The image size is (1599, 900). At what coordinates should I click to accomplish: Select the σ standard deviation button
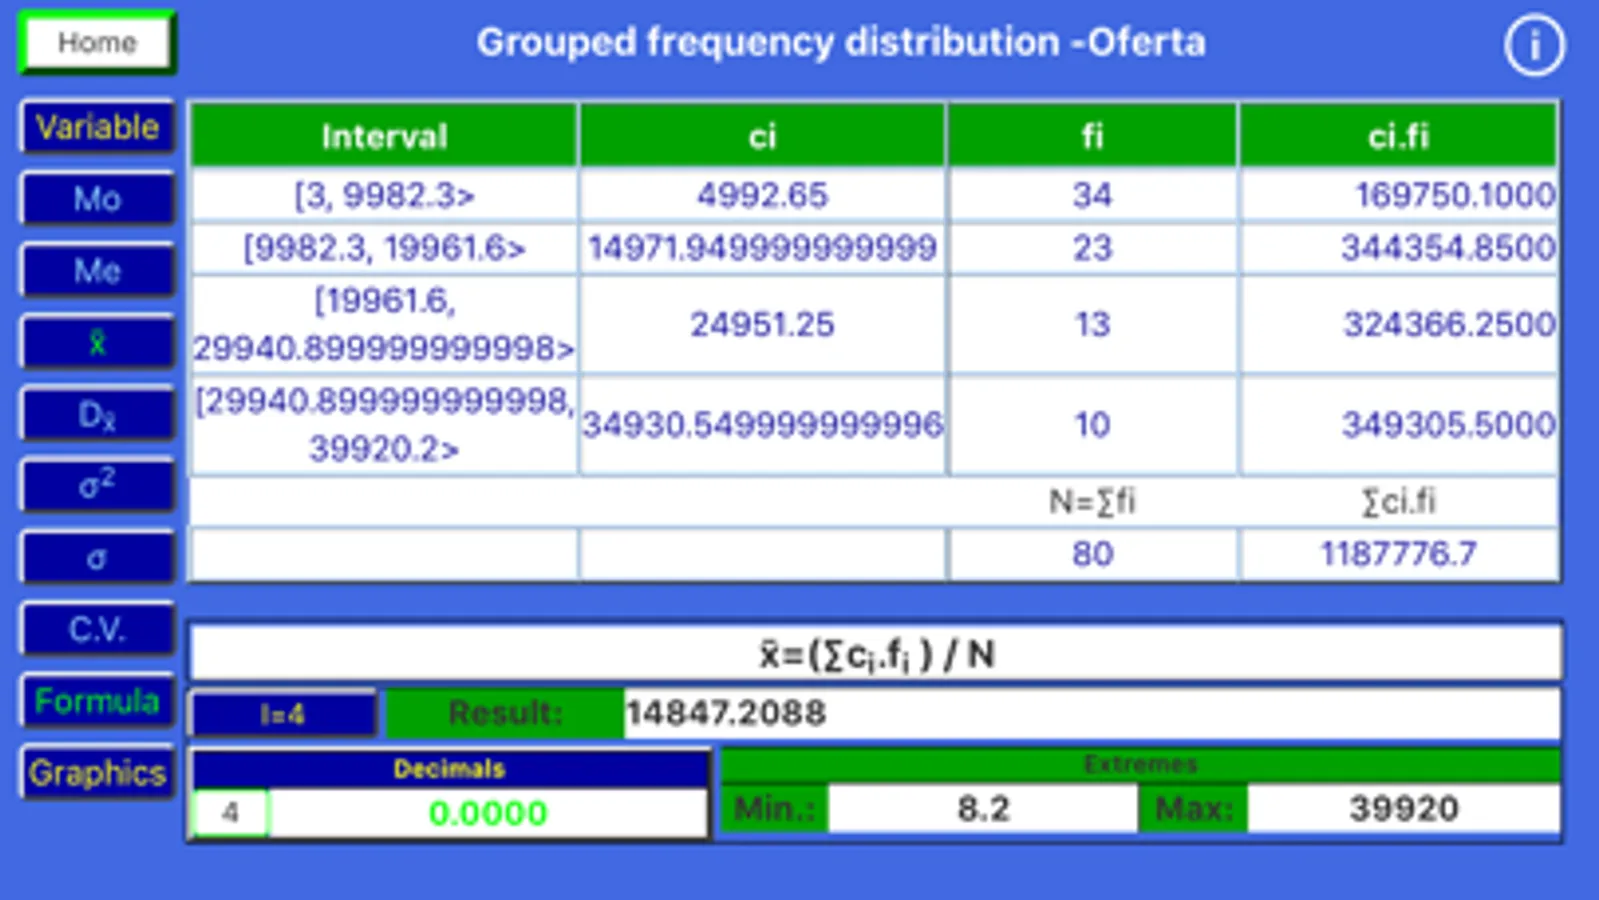coord(97,558)
